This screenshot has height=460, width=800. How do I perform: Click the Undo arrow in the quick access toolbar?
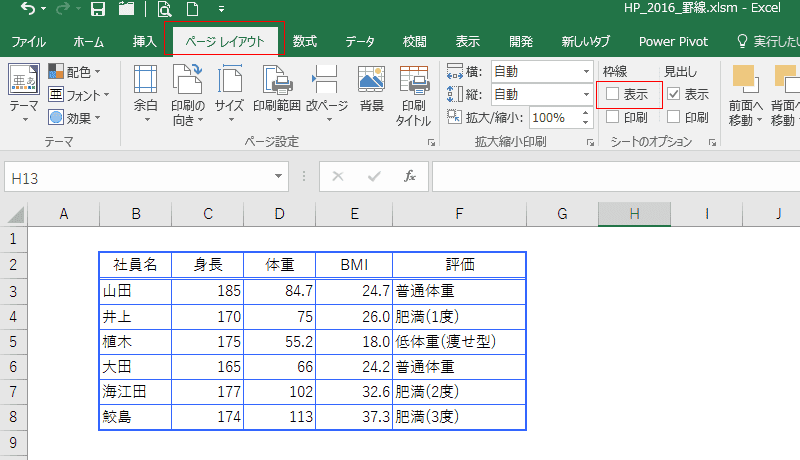pos(28,9)
